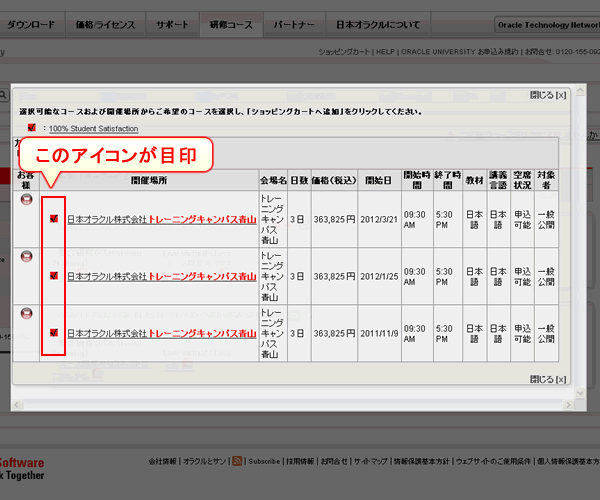600x500 pixels.
Task: Open the 会社情報 footer link
Action: (x=162, y=462)
